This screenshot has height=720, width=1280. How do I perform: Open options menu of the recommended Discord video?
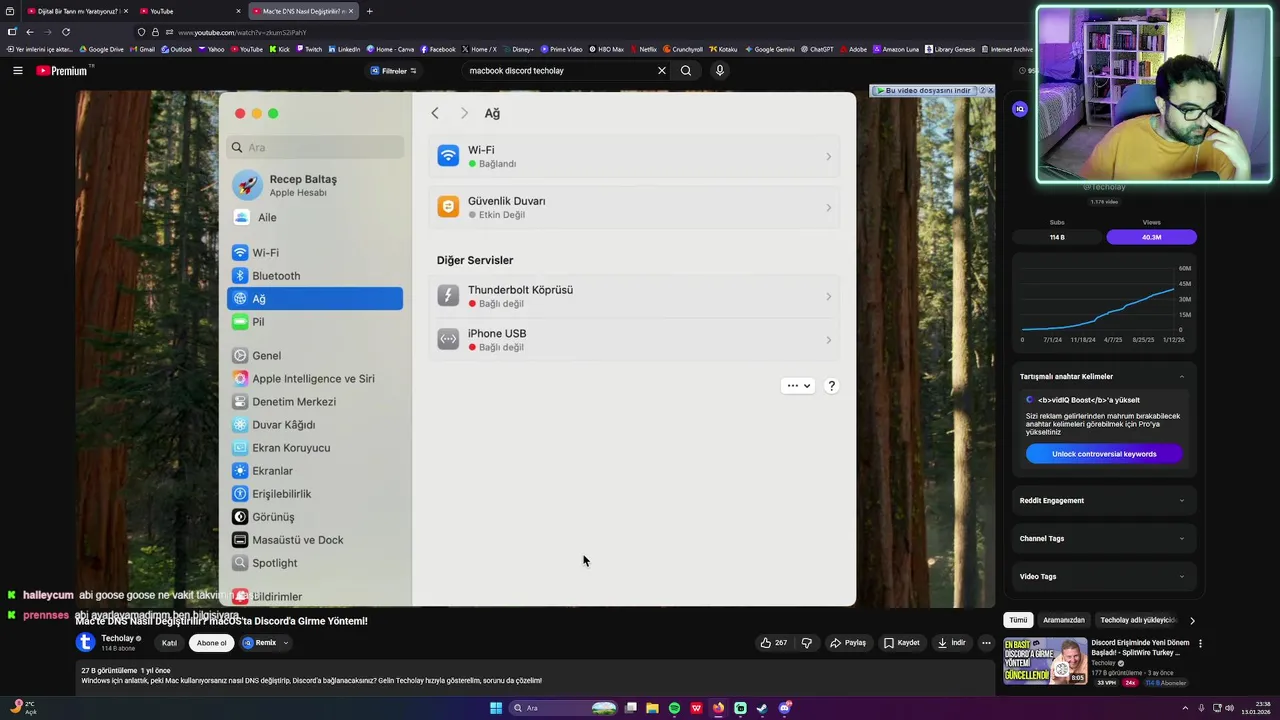1200,644
